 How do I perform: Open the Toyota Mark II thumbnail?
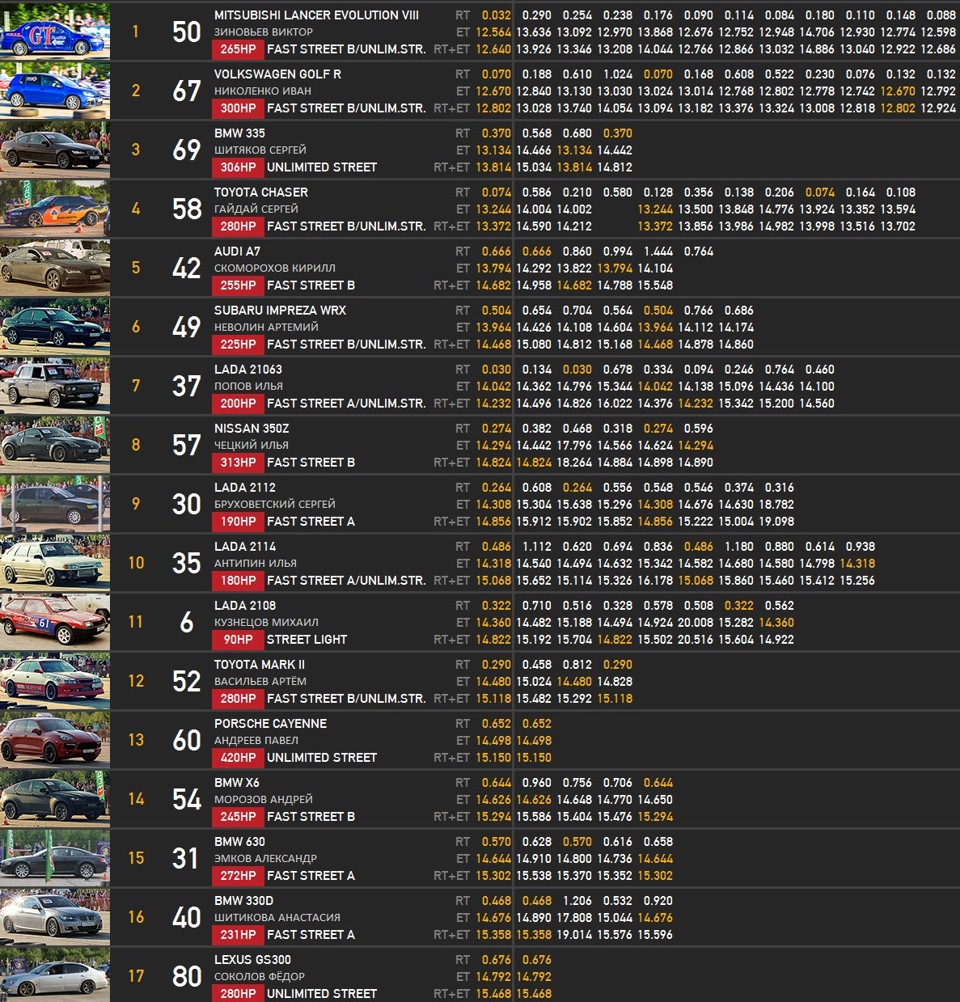[x=55, y=681]
